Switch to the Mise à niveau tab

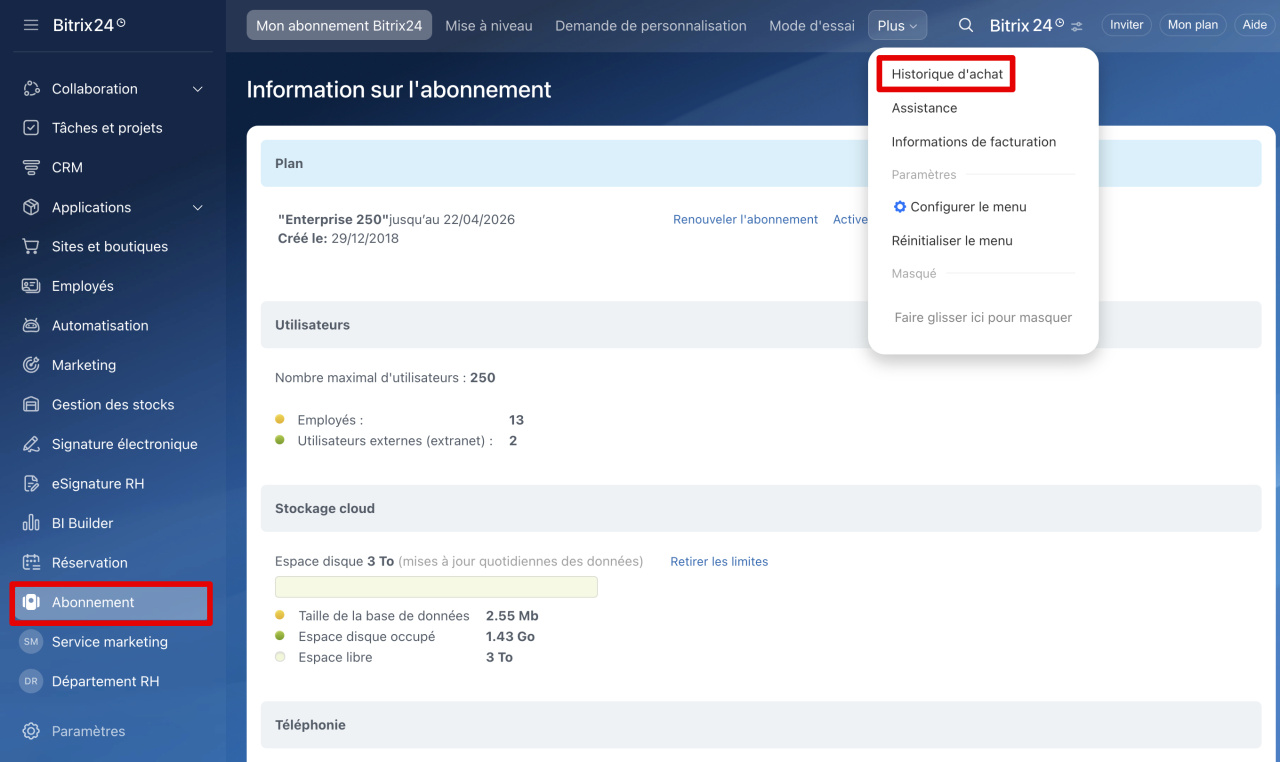(x=488, y=26)
